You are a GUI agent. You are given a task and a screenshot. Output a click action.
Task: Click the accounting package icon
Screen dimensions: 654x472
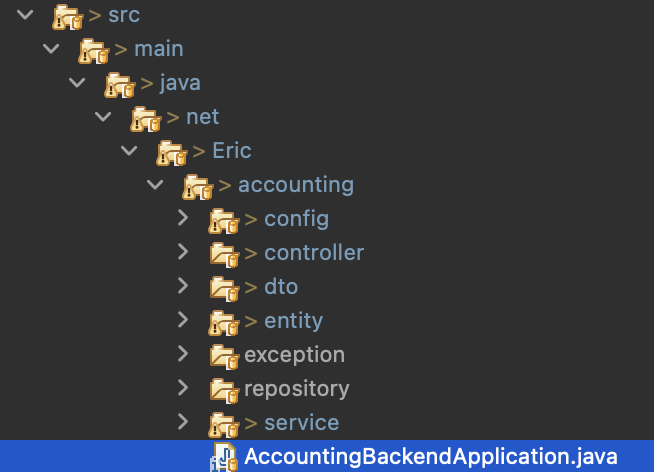(x=198, y=186)
